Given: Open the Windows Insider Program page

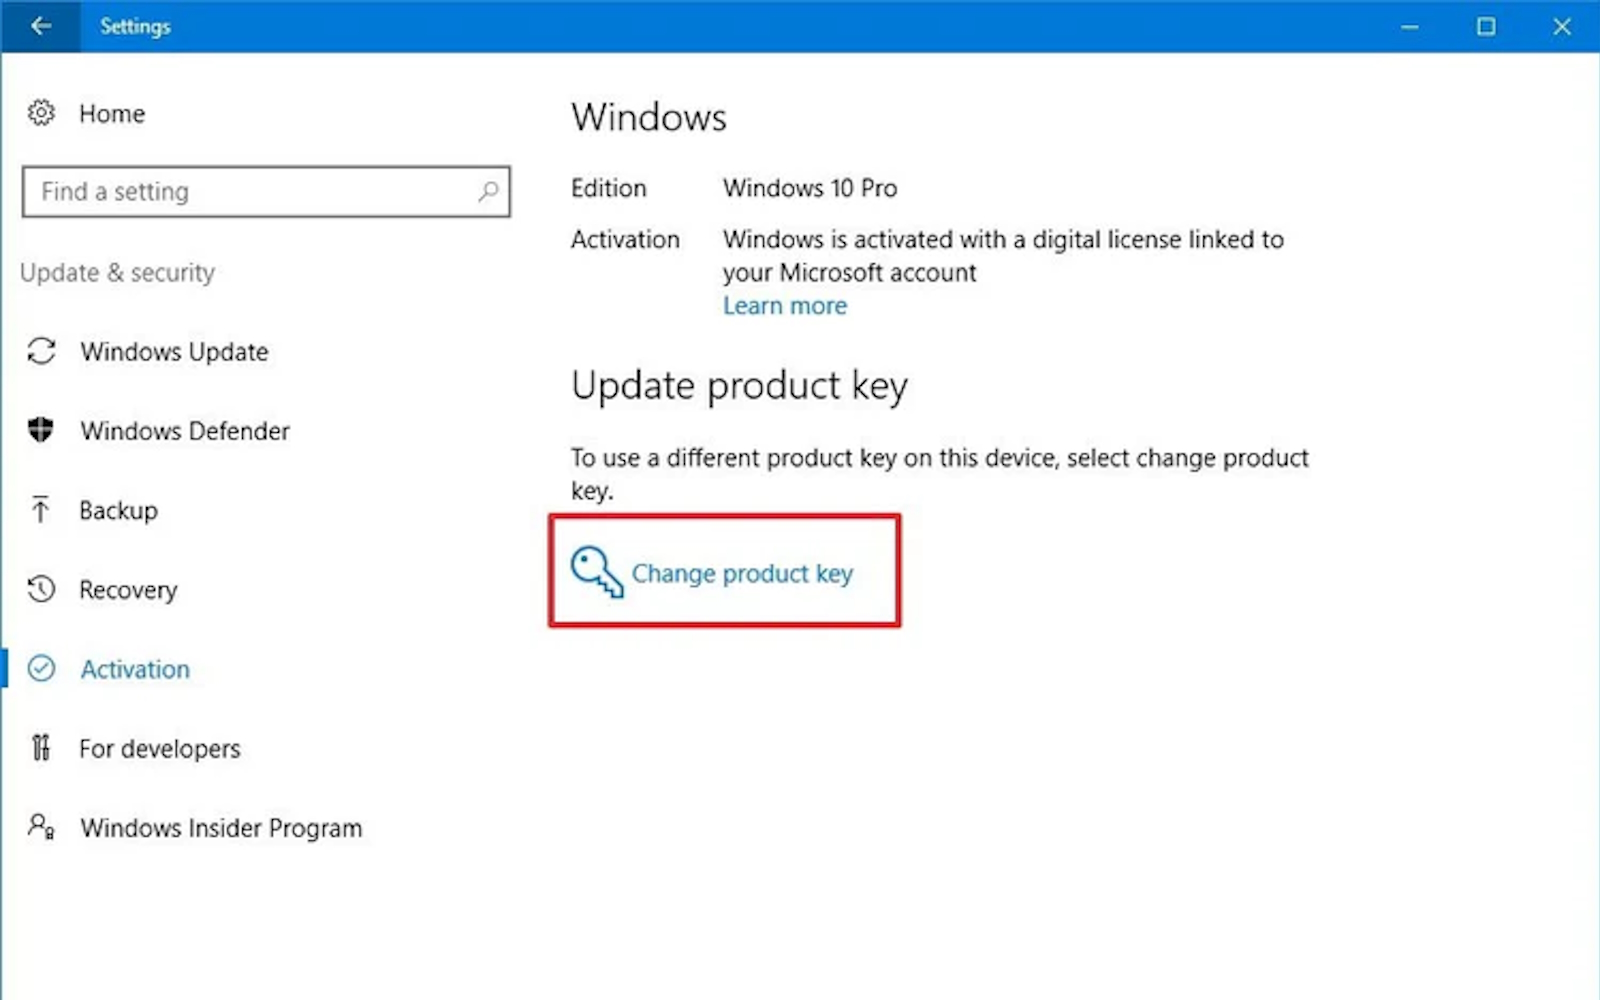Looking at the screenshot, I should tap(221, 828).
